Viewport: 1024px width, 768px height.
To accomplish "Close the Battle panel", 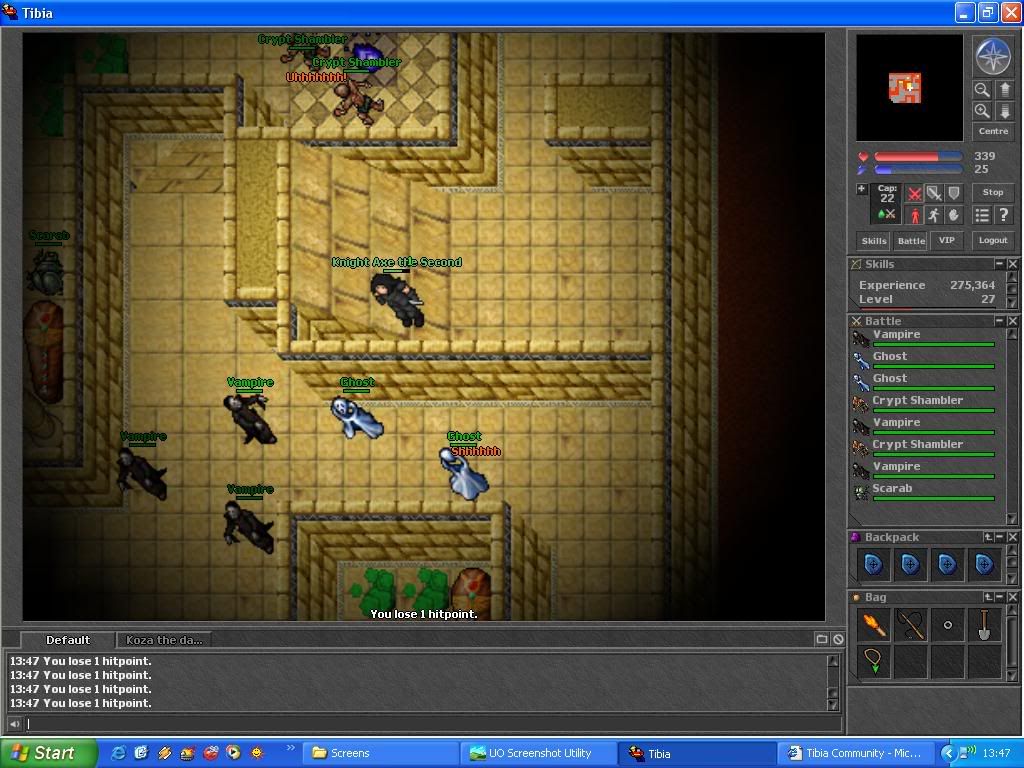I will tap(1012, 321).
